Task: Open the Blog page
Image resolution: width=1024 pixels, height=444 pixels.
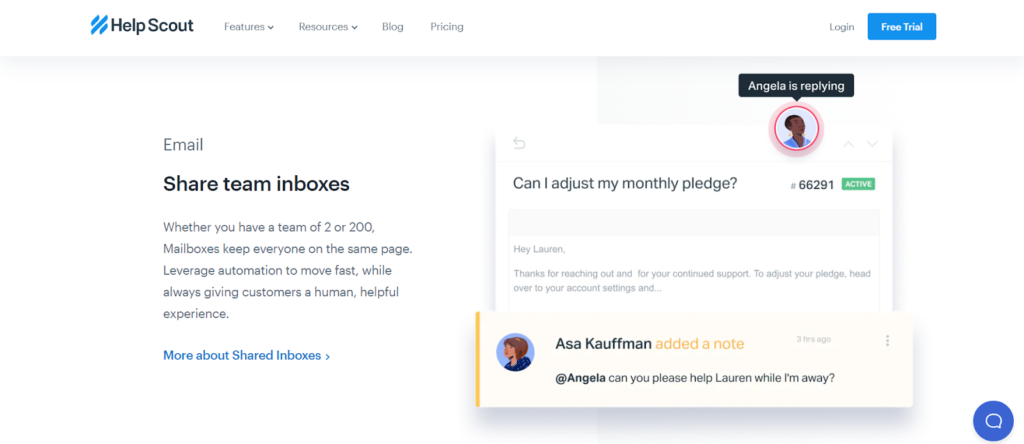Action: (393, 27)
